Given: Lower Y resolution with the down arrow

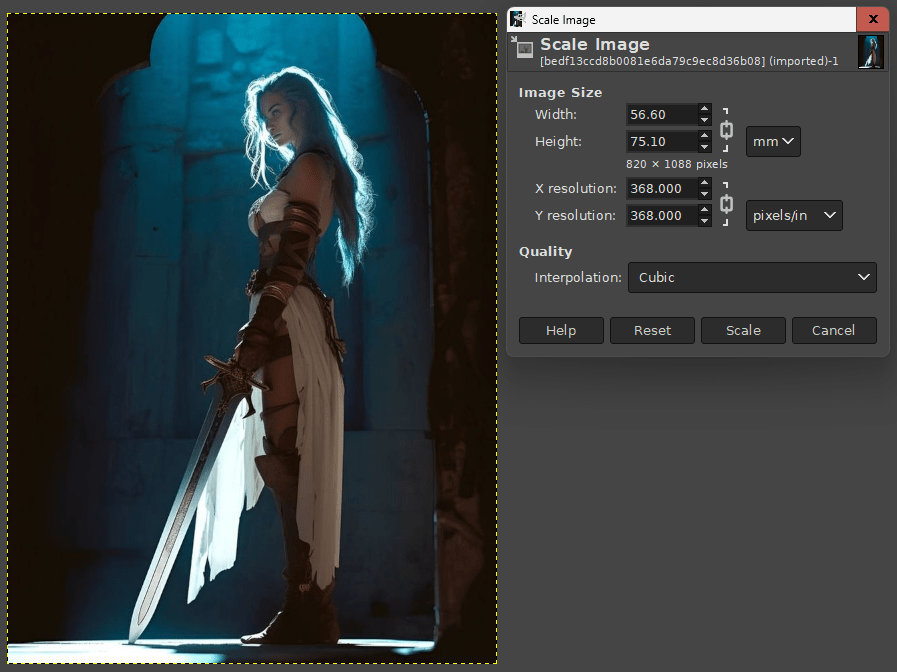Looking at the screenshot, I should pos(705,221).
